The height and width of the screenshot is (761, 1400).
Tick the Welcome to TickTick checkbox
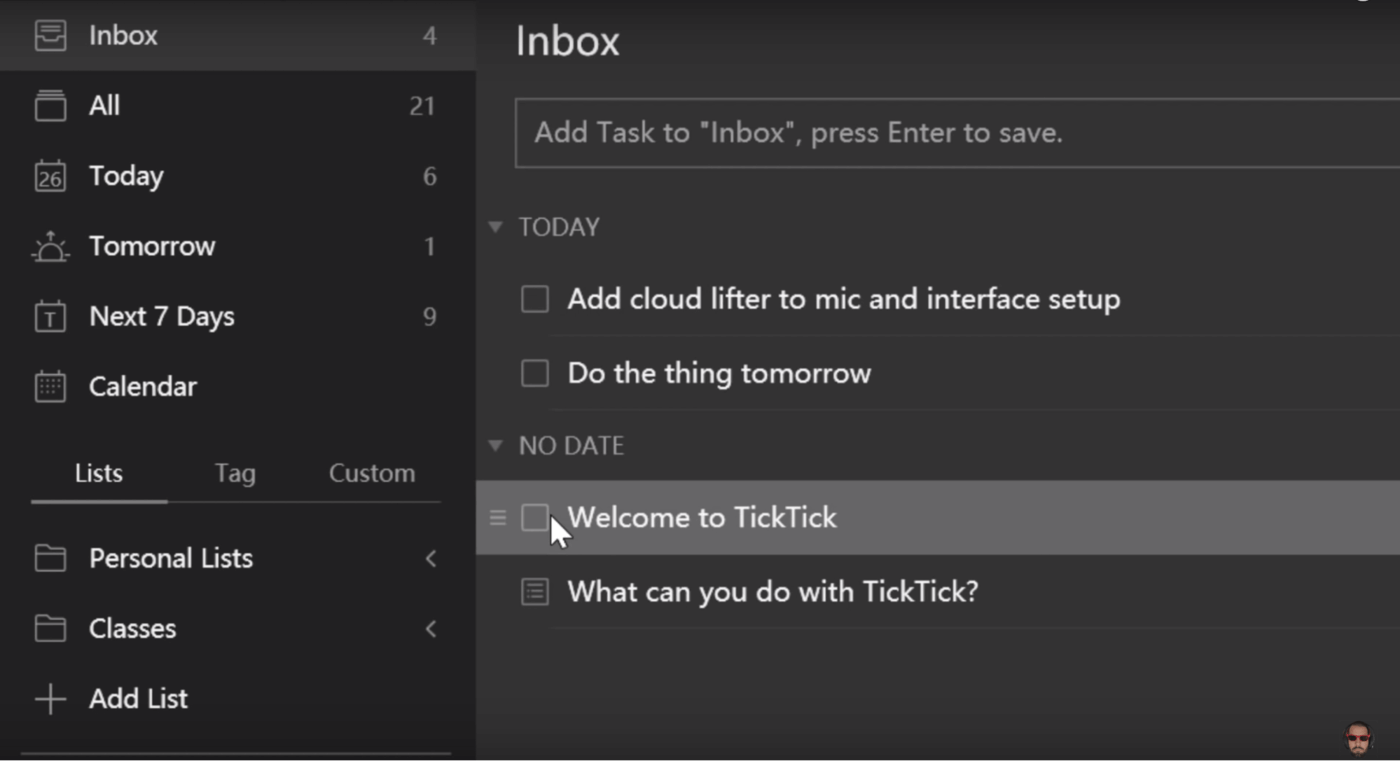pyautogui.click(x=535, y=518)
